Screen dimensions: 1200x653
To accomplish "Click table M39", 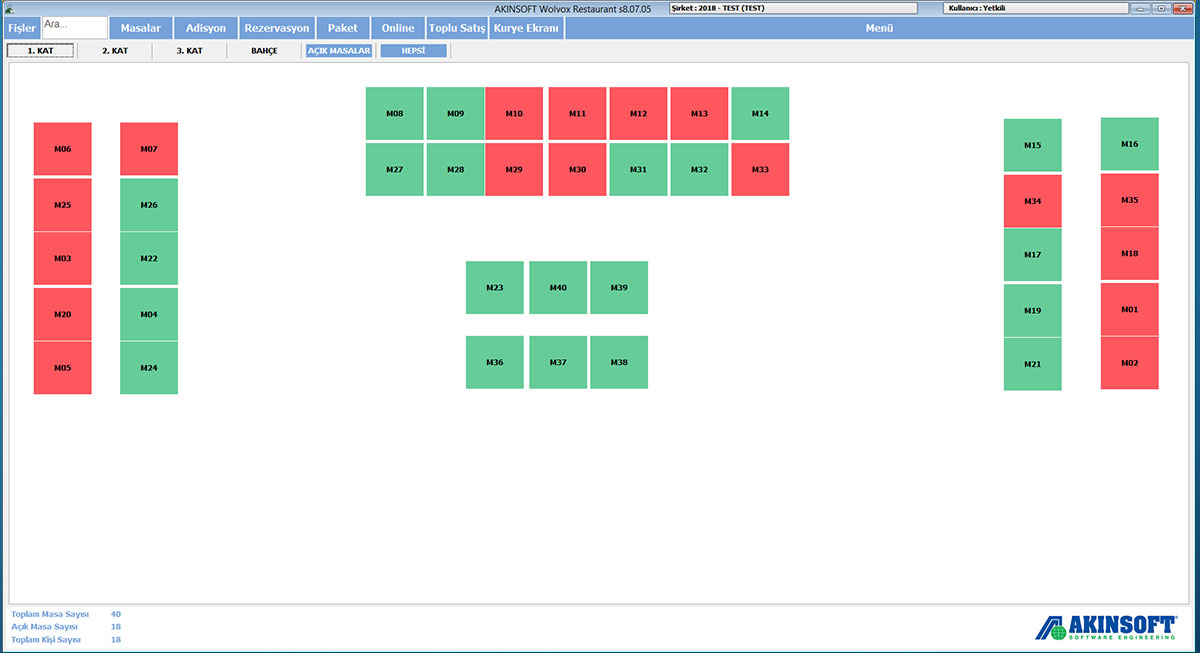I will (619, 288).
